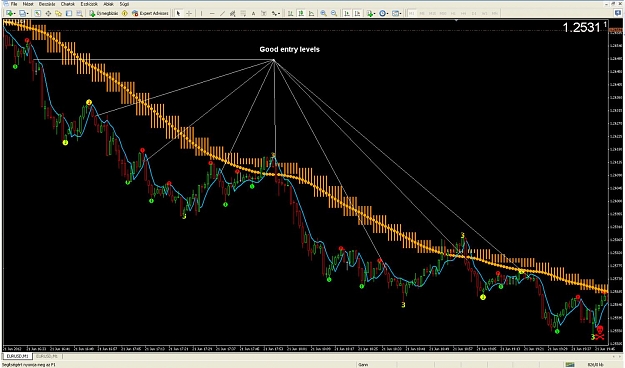Open the Beszúrás menu

coord(47,4)
